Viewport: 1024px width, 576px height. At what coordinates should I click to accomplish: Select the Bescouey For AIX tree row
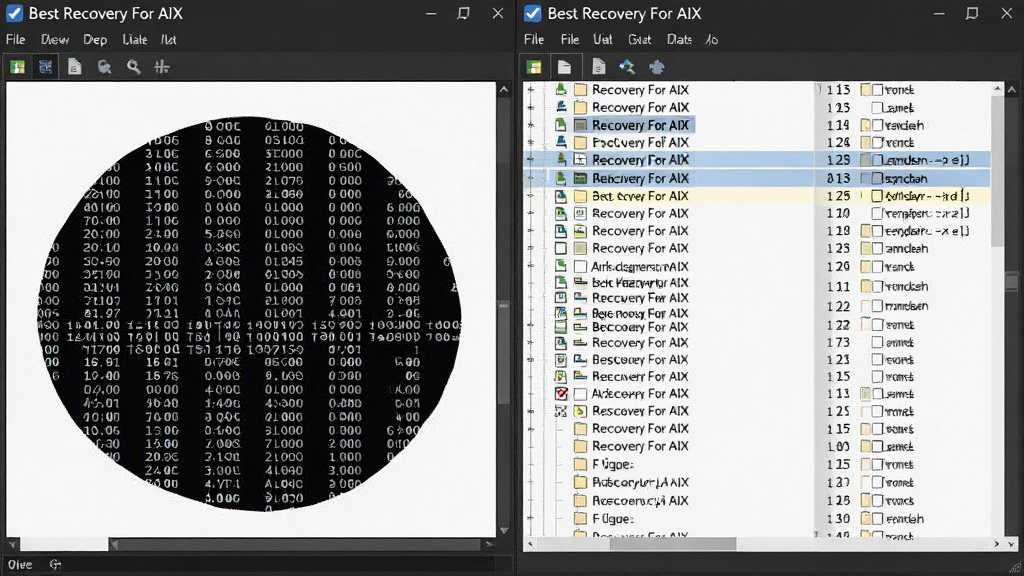[640, 359]
